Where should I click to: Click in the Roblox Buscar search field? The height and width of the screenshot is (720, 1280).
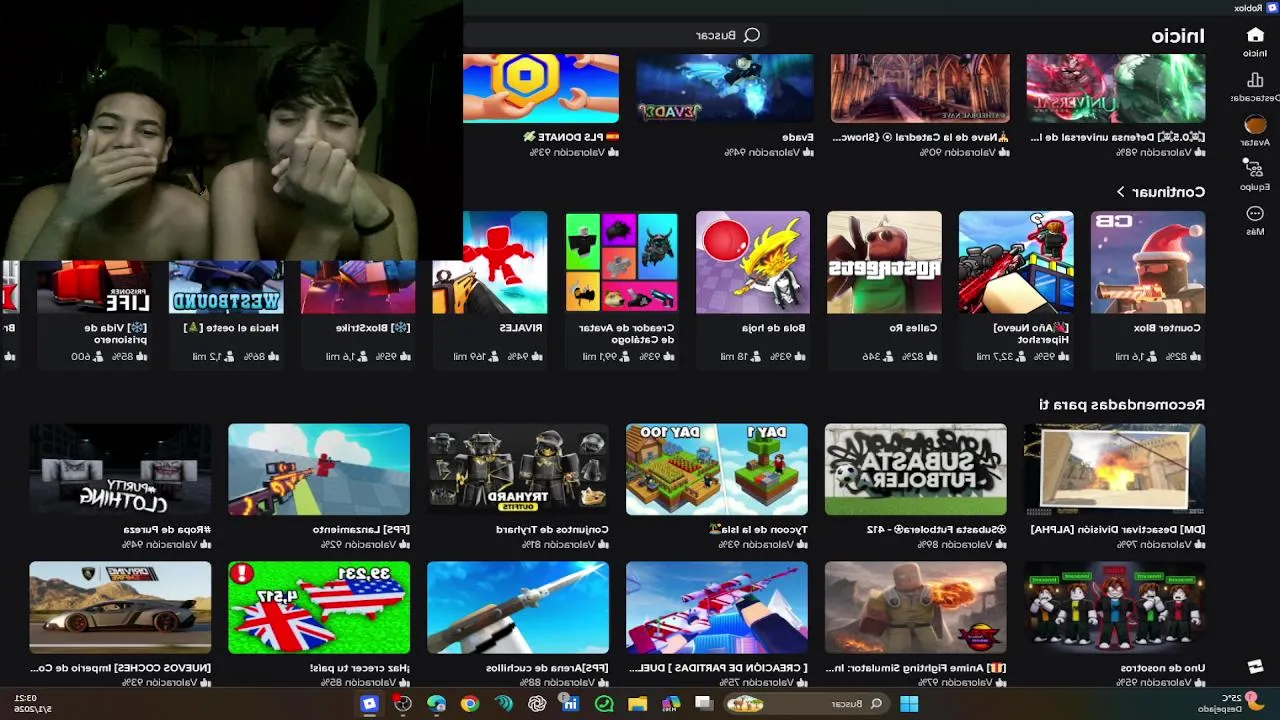[615, 35]
